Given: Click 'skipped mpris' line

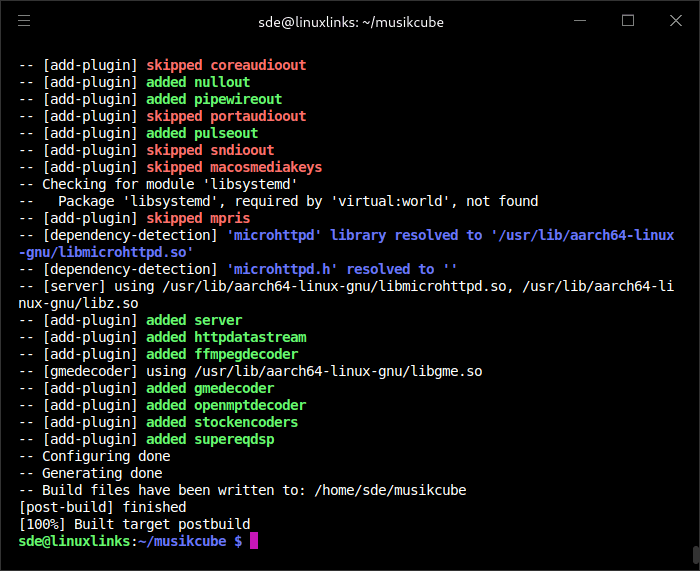Looking at the screenshot, I should click(x=134, y=218).
